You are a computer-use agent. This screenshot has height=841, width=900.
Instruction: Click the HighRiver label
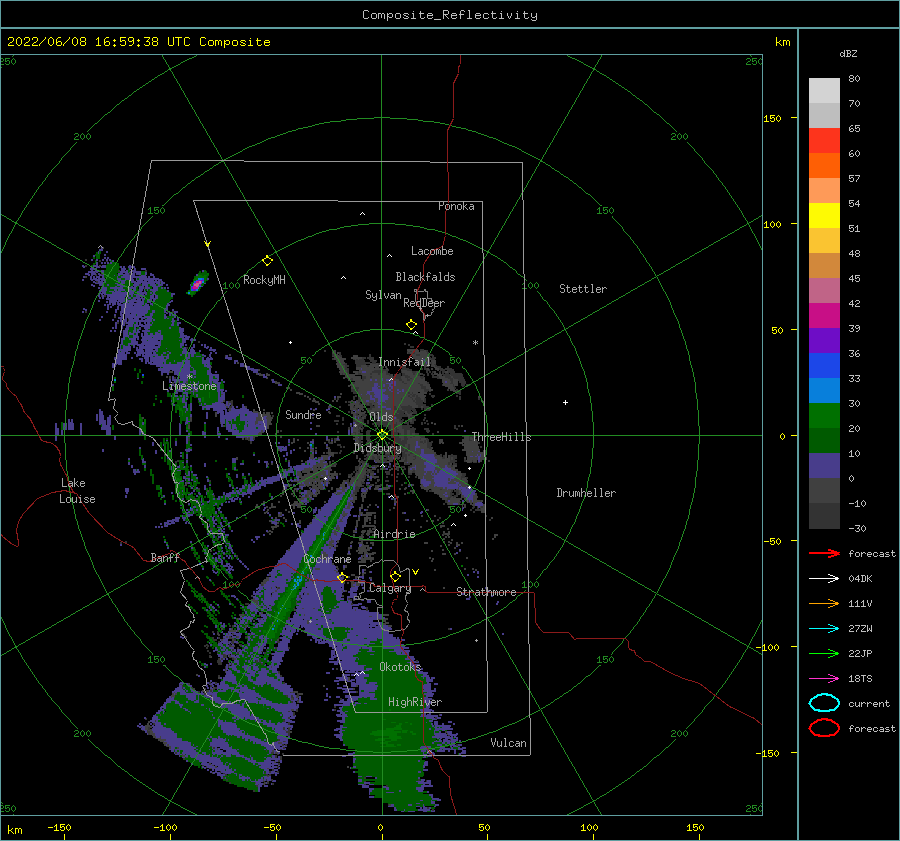(415, 702)
